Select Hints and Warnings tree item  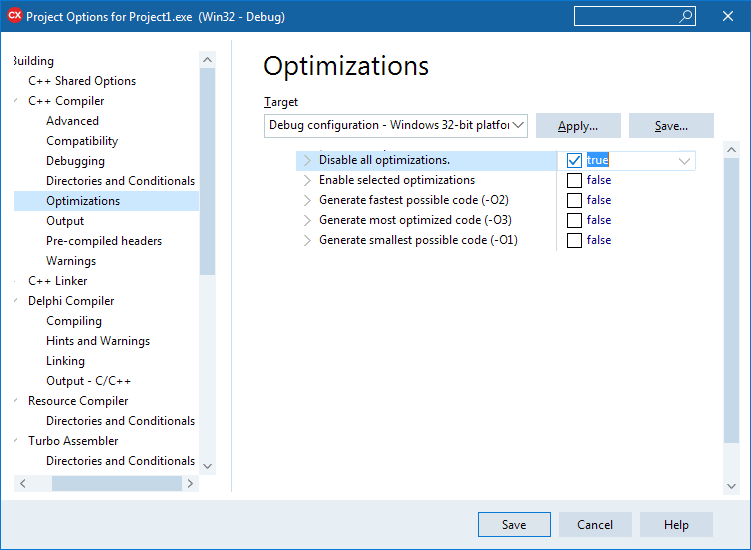point(98,341)
